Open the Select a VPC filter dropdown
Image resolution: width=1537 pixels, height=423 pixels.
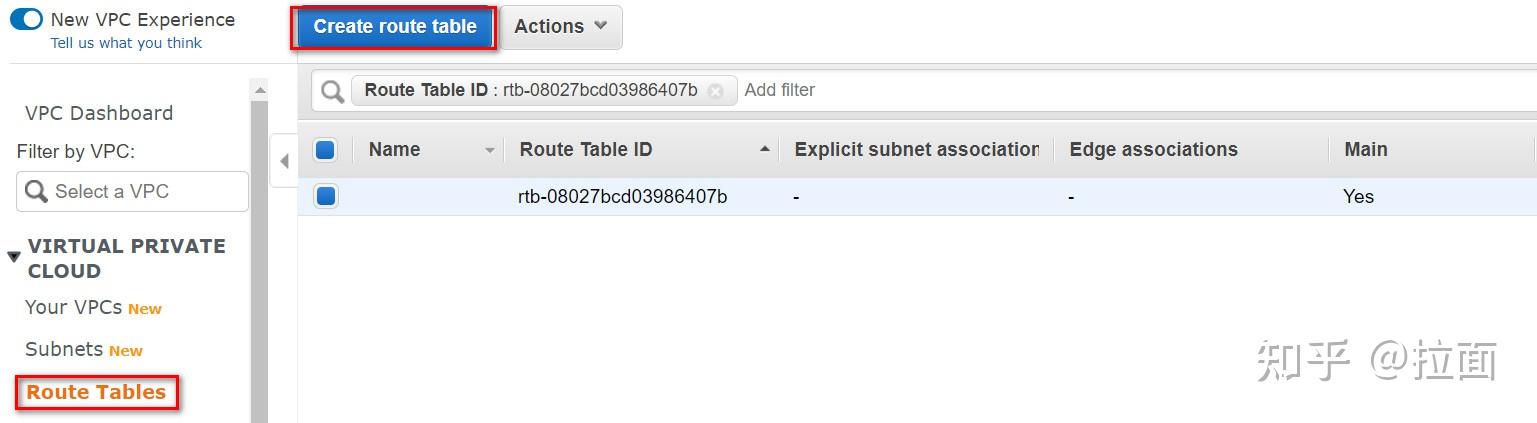click(132, 191)
